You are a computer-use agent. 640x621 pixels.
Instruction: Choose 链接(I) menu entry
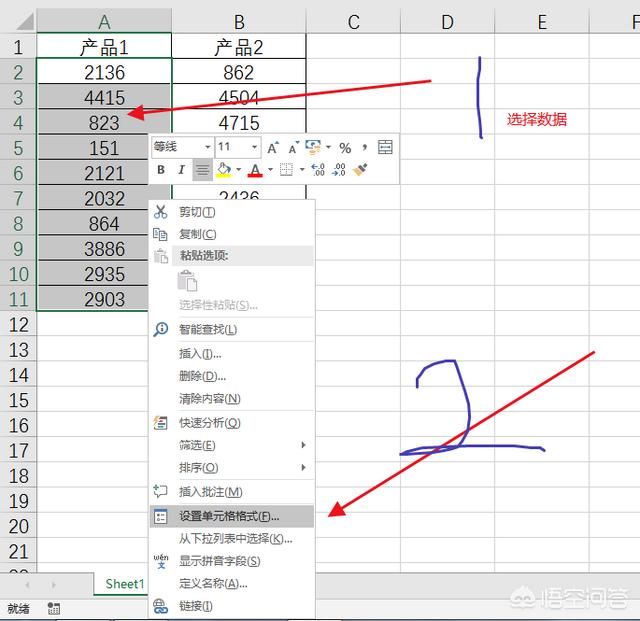click(232, 606)
